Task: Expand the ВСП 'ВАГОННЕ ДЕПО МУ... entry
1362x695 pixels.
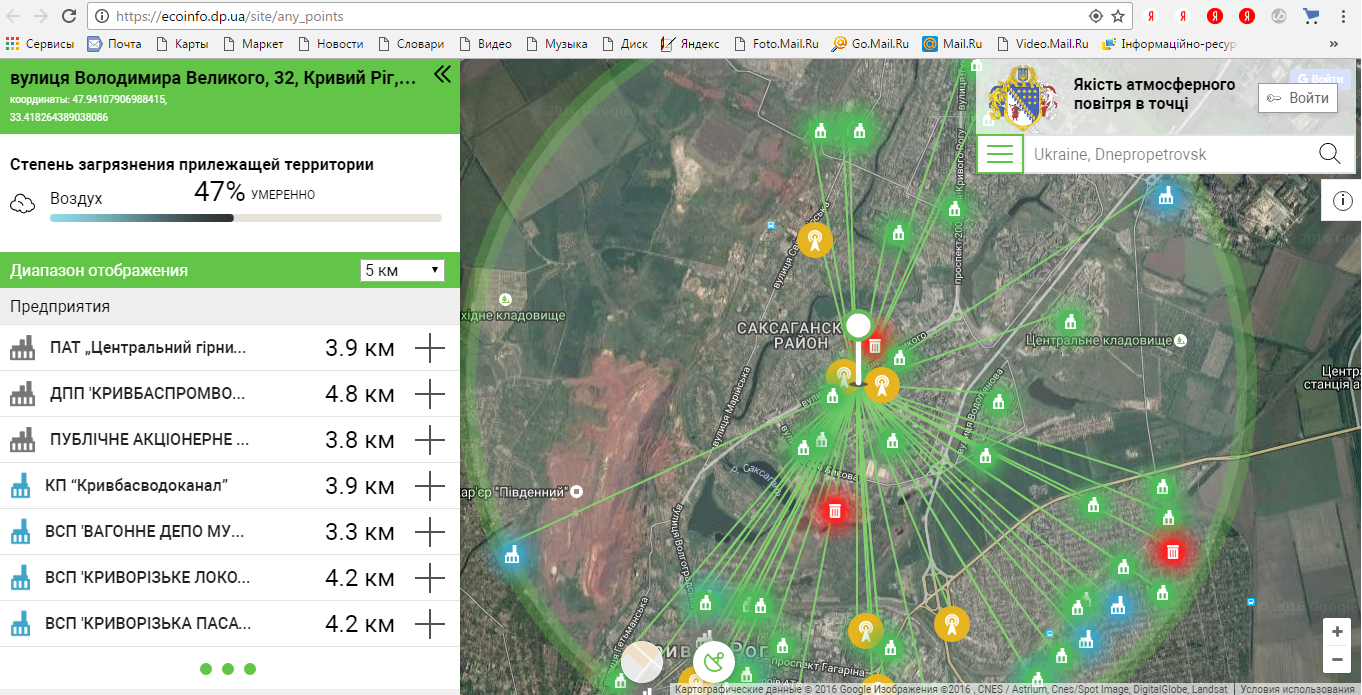Action: coord(429,532)
